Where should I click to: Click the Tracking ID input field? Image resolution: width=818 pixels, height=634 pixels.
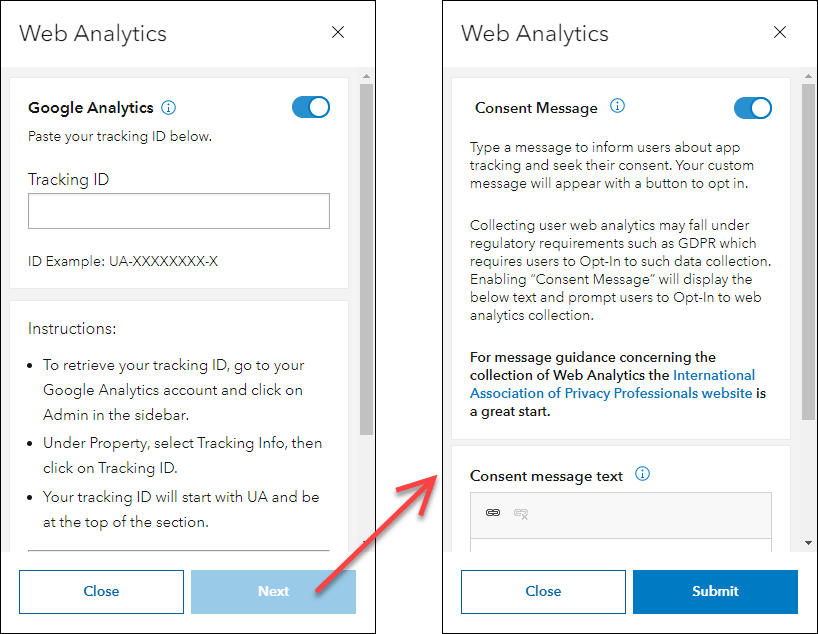[178, 211]
